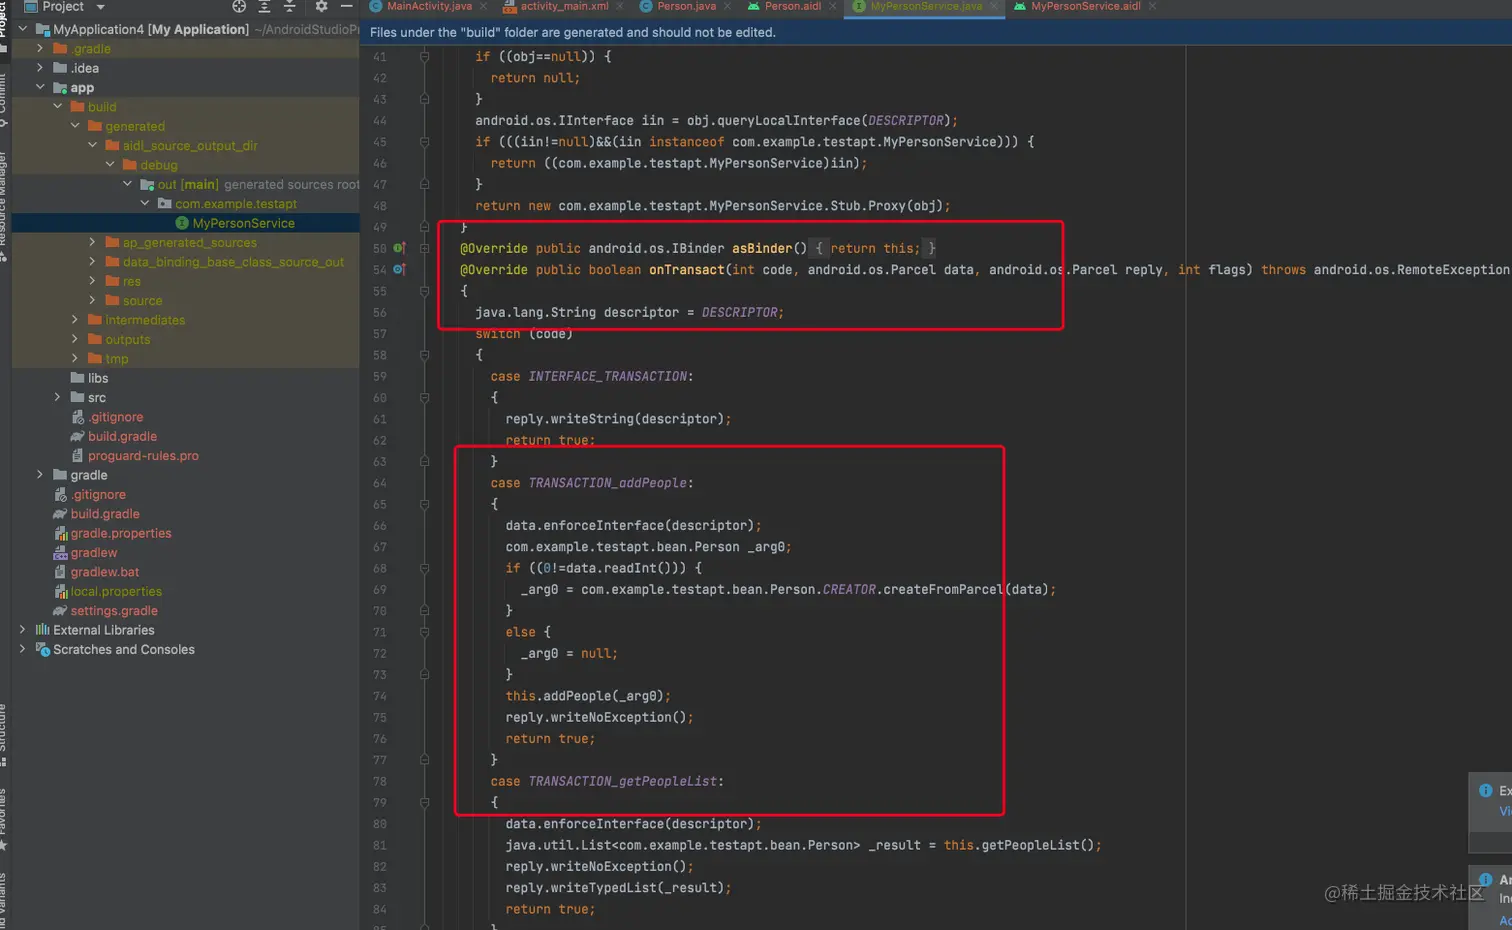Close the activity_main.xml tab
Screen dimensions: 1512x930
(620, 6)
